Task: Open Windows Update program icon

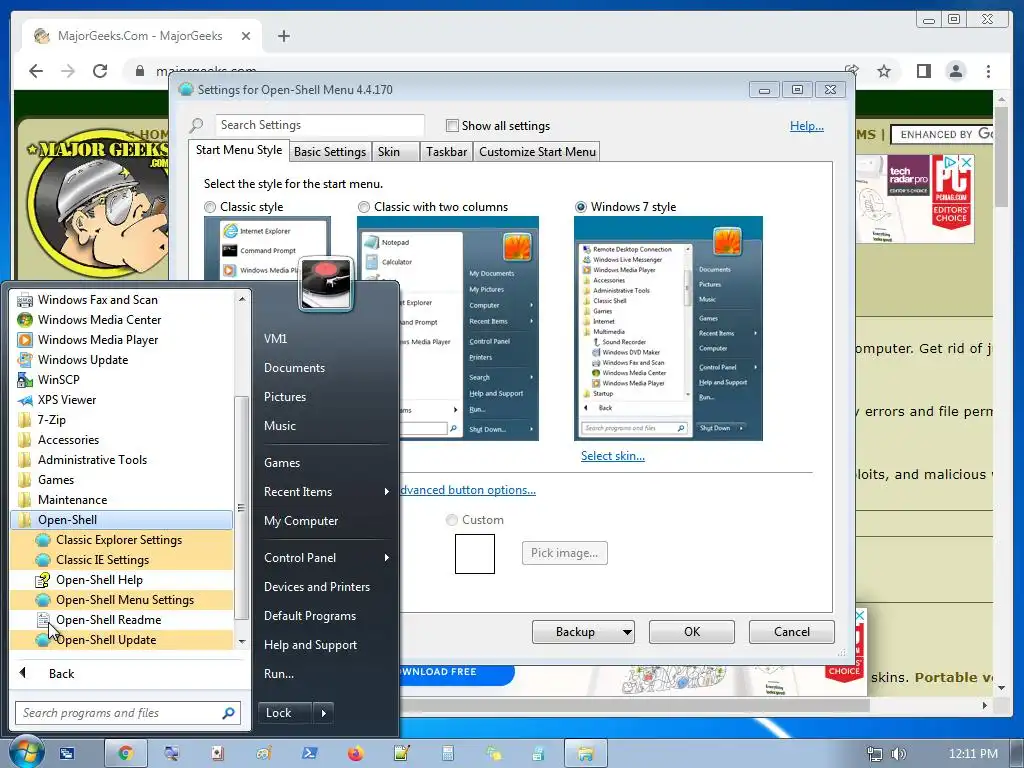Action: [x=25, y=360]
